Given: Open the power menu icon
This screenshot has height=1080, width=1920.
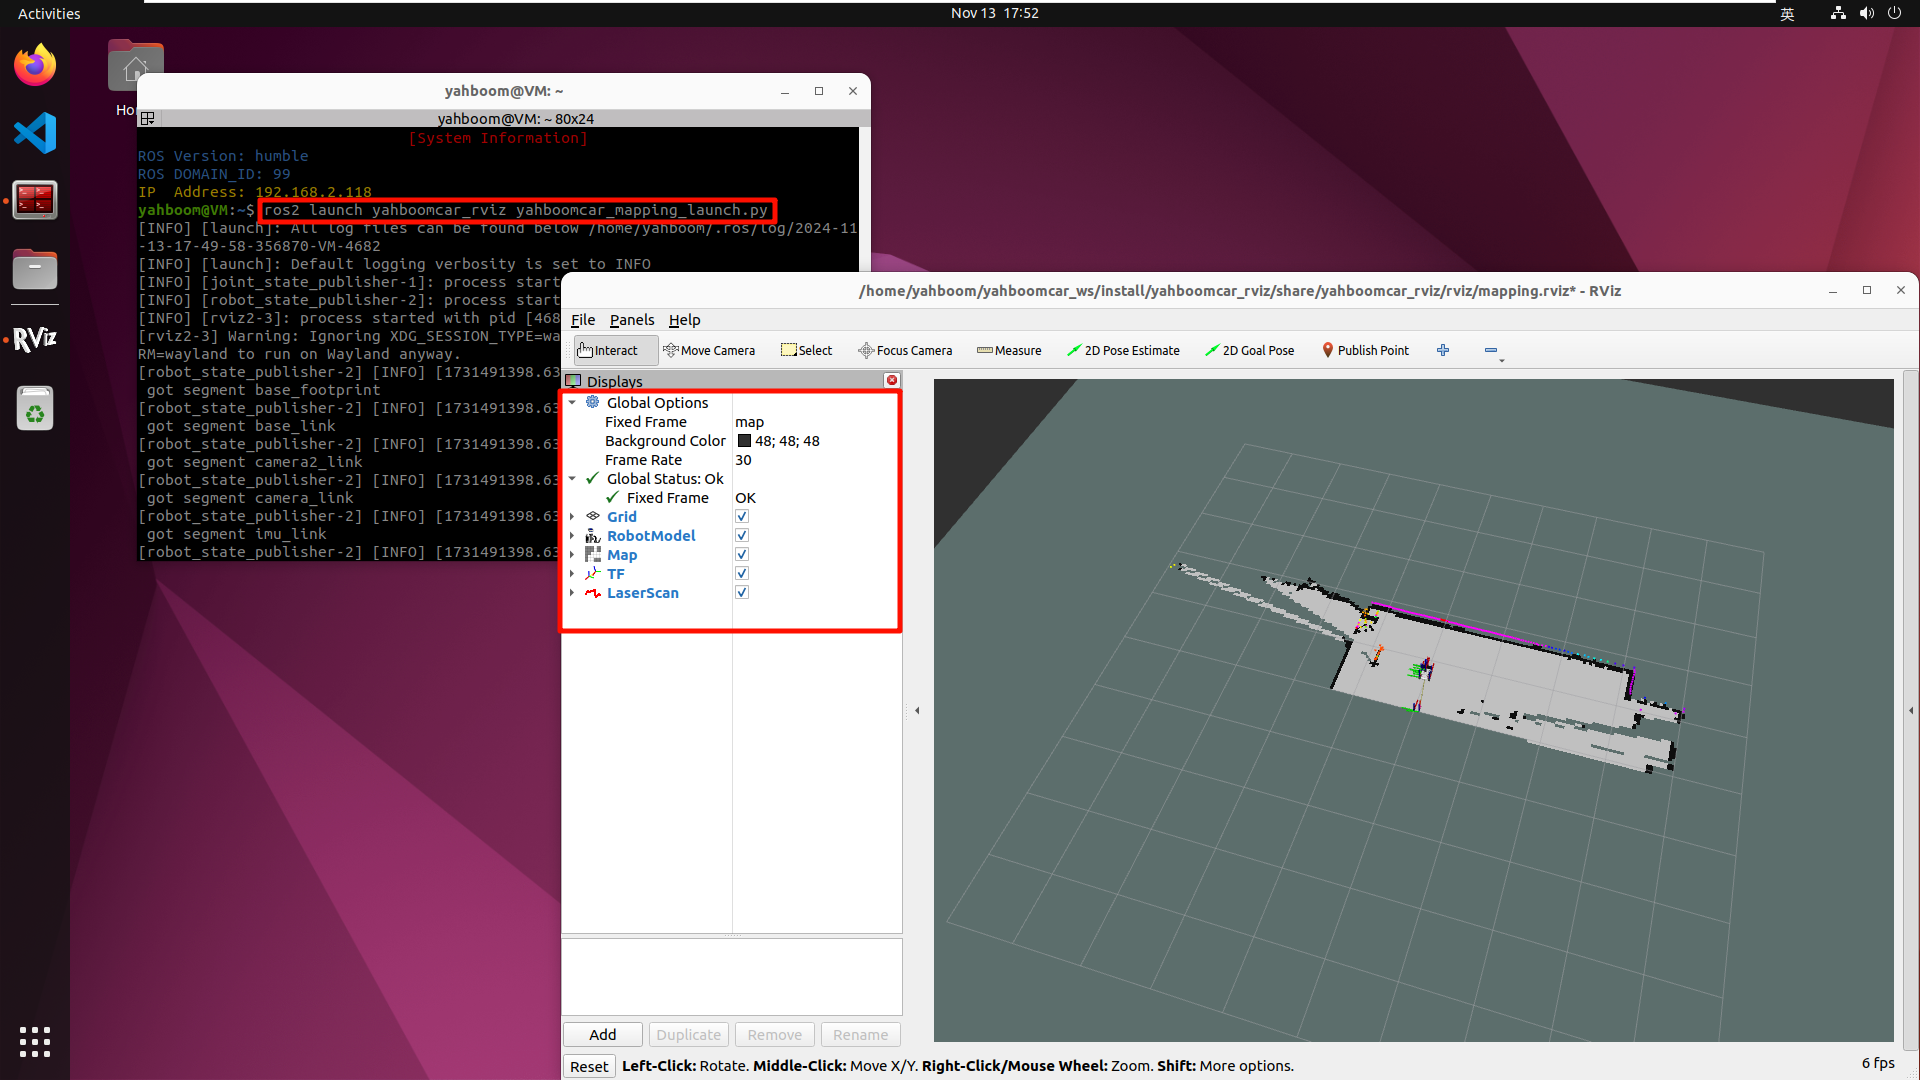Looking at the screenshot, I should point(1894,13).
